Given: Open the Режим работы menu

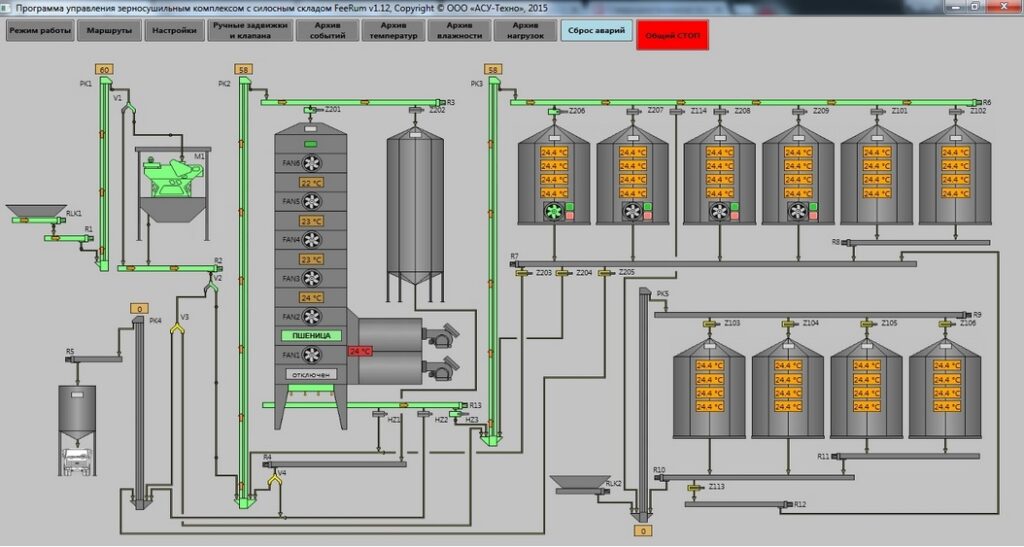Looking at the screenshot, I should [40, 31].
